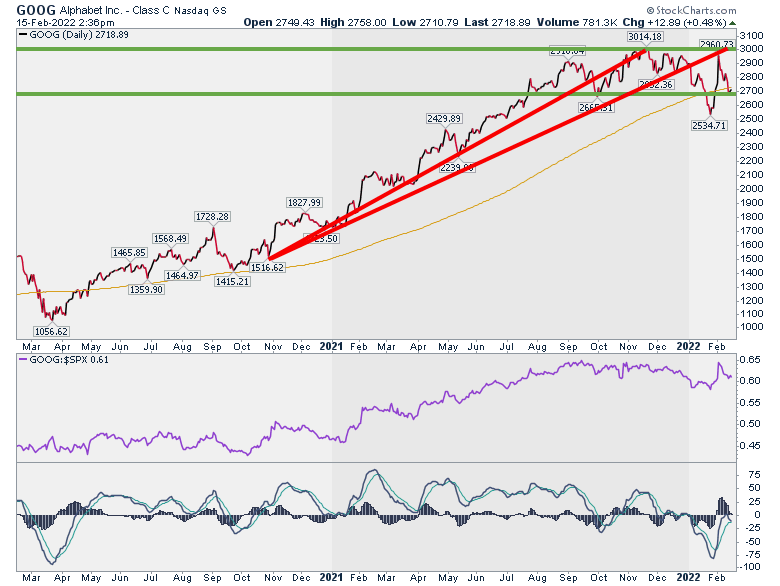The height and width of the screenshot is (586, 780).
Task: Click the -100 tick on oscillator axis
Action: click(751, 567)
